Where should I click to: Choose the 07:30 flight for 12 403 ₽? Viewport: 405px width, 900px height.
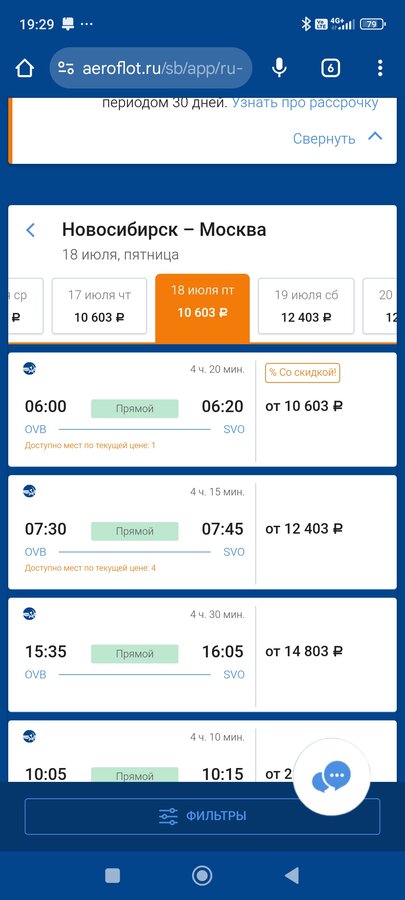[202, 532]
